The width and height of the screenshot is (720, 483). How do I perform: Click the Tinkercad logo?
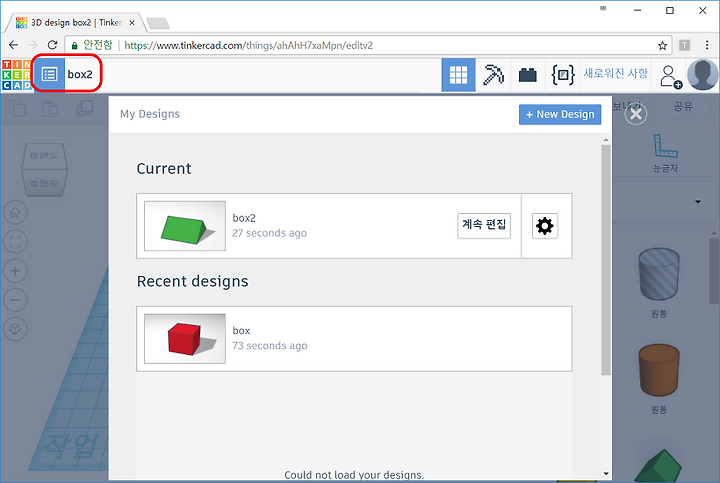coord(16,74)
